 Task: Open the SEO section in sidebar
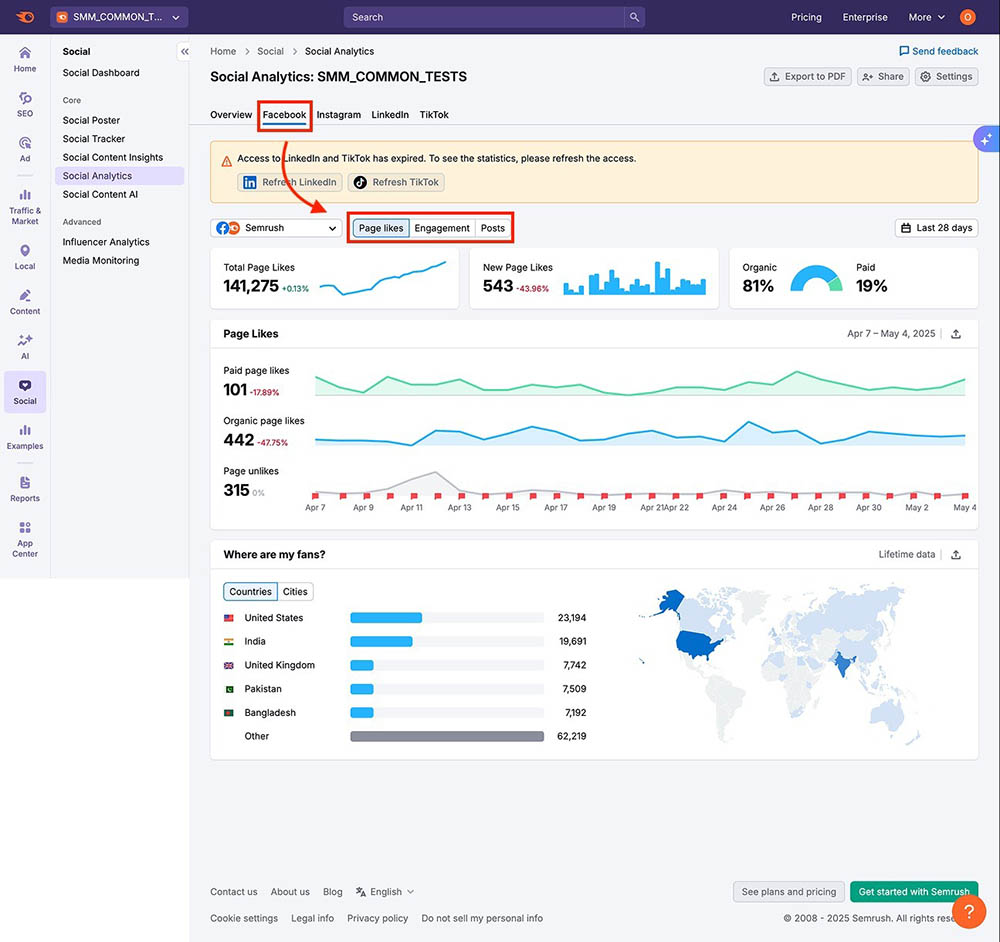25,104
